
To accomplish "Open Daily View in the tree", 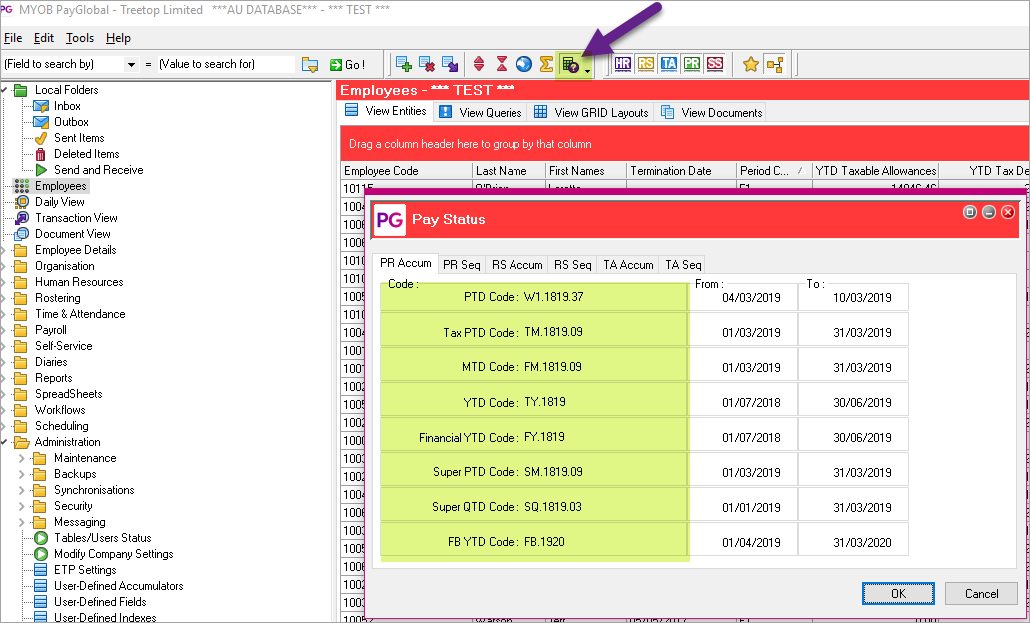I will 59,202.
